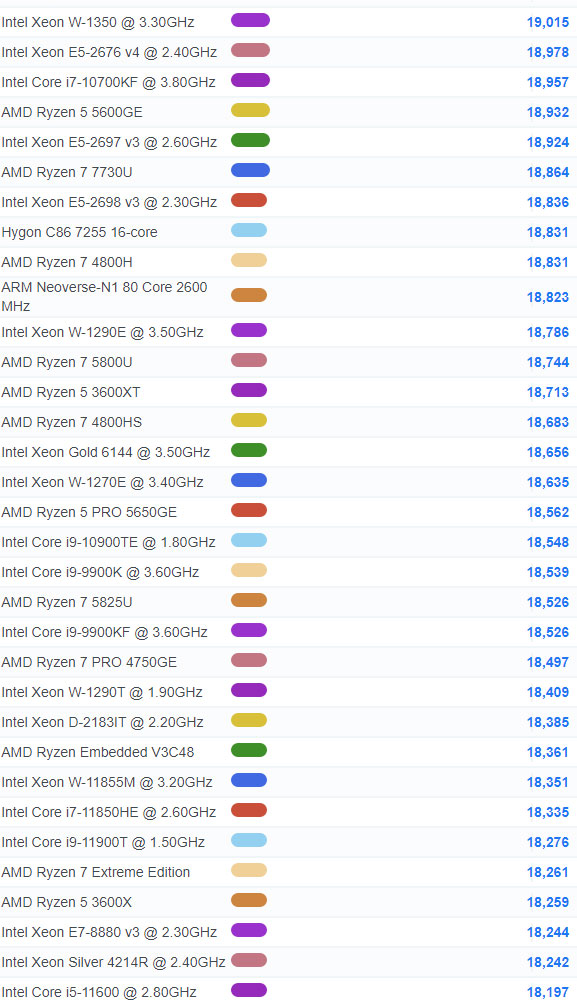Click score 18,497 for Ryzen 7 PRO 4750GE
577x1000 pixels.
click(x=548, y=662)
